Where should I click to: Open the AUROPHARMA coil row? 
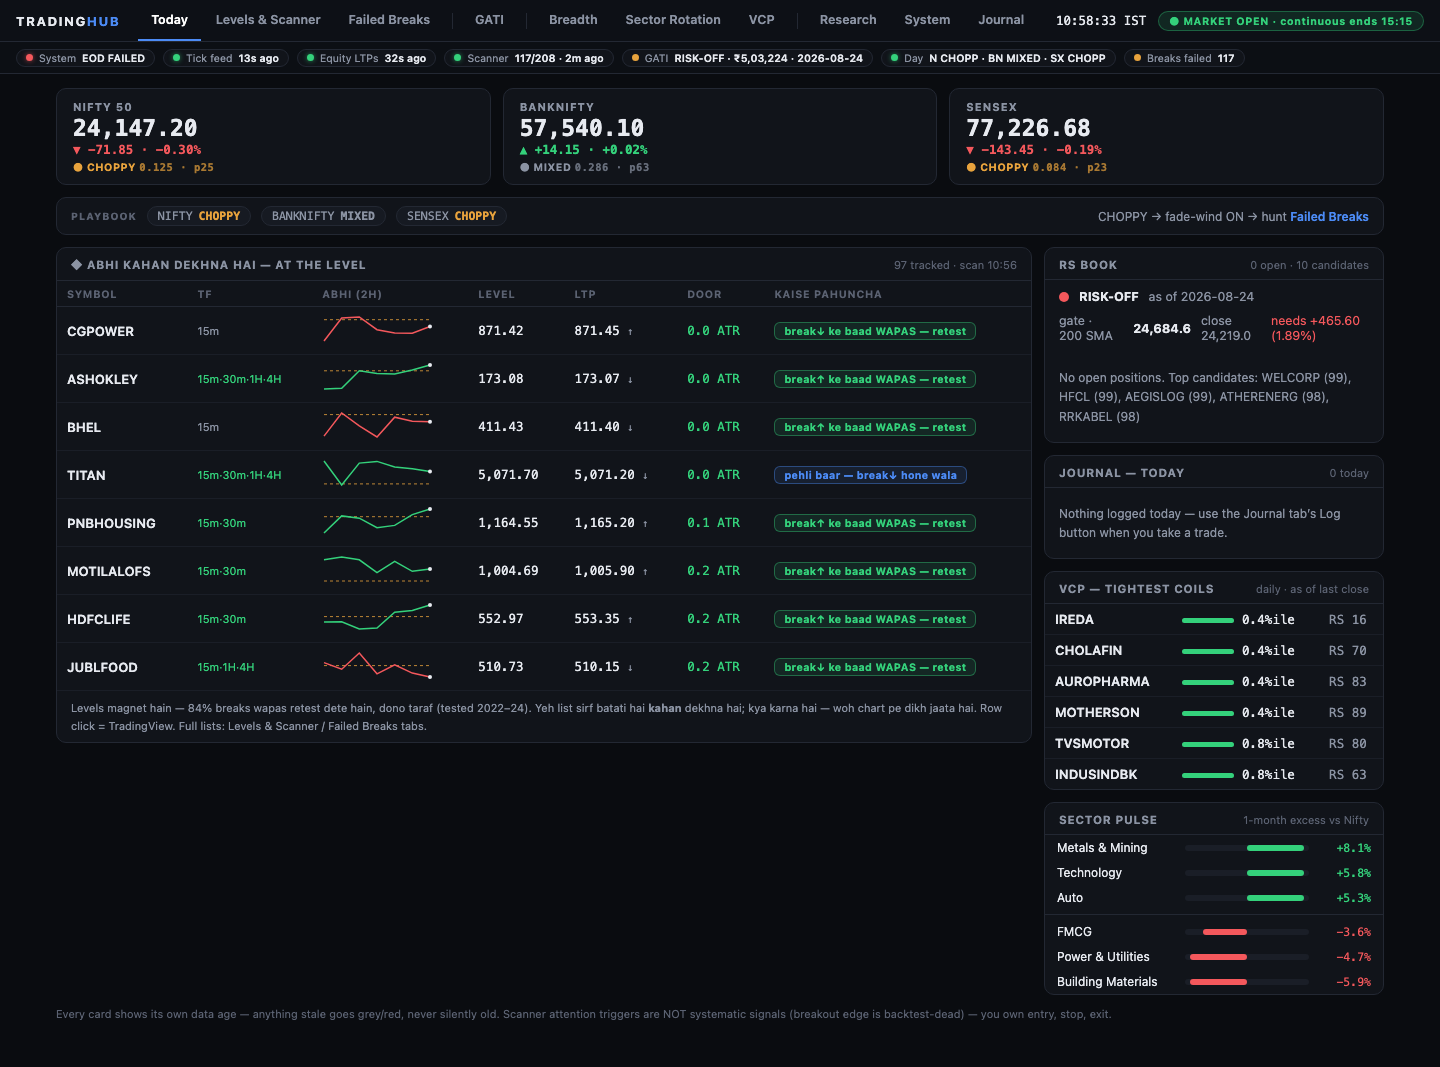1213,682
